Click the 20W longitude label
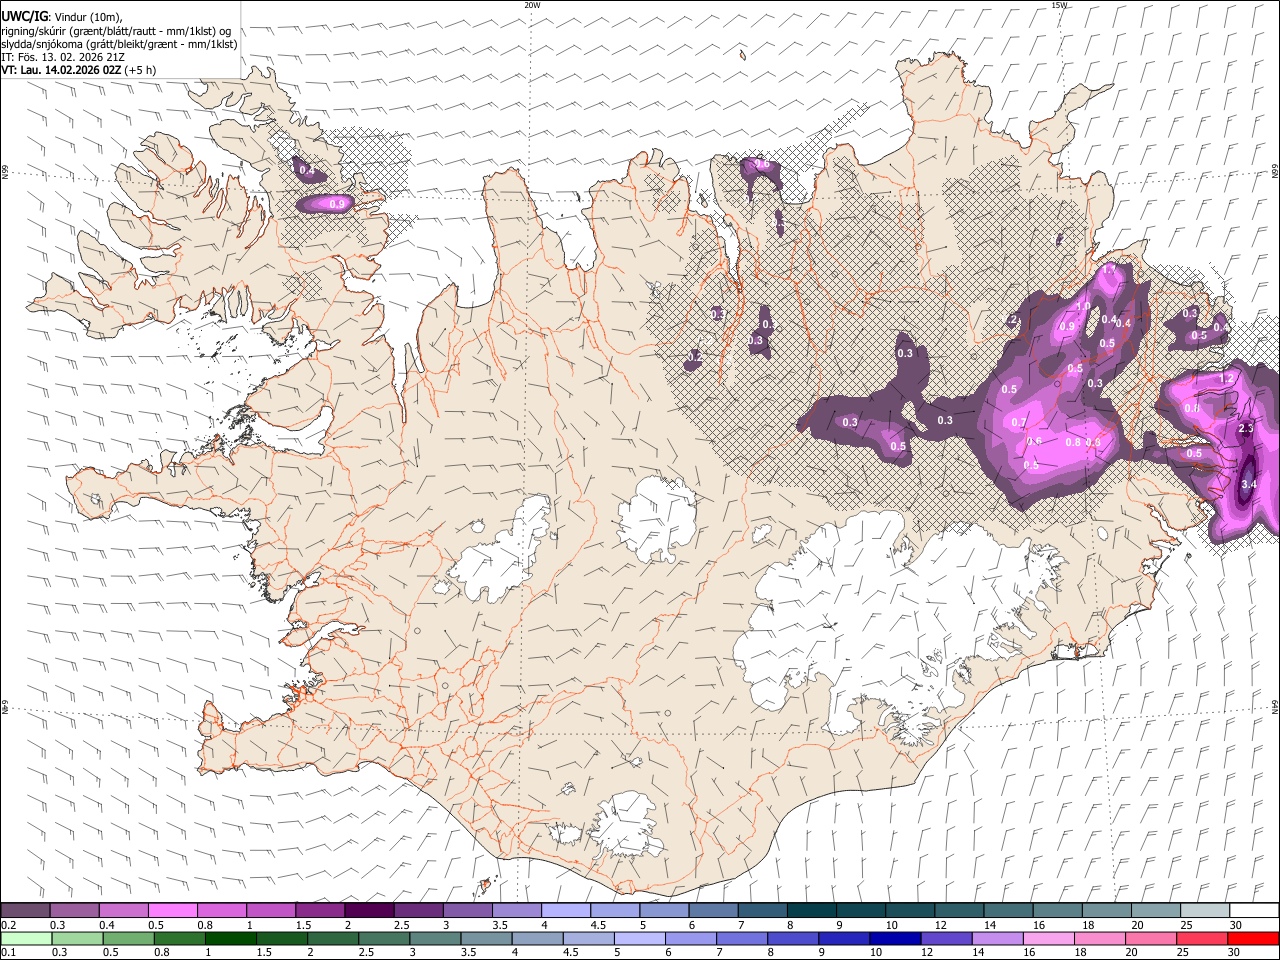Viewport: 1280px width, 960px height. pos(532,5)
